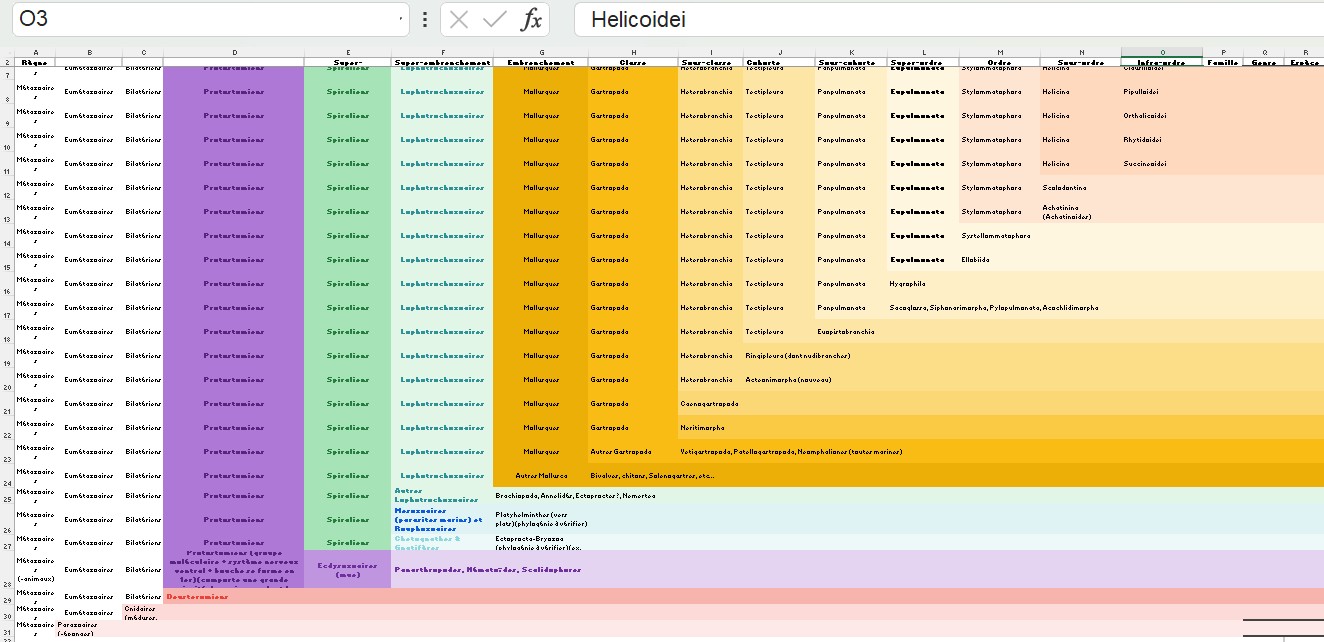The height and width of the screenshot is (642, 1324).
Task: Click the Sous-cohorte header cell
Action: [851, 62]
